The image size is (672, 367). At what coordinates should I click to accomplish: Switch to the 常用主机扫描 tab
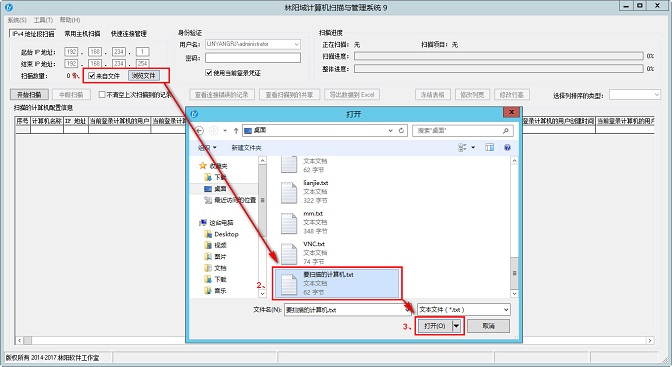(82, 33)
